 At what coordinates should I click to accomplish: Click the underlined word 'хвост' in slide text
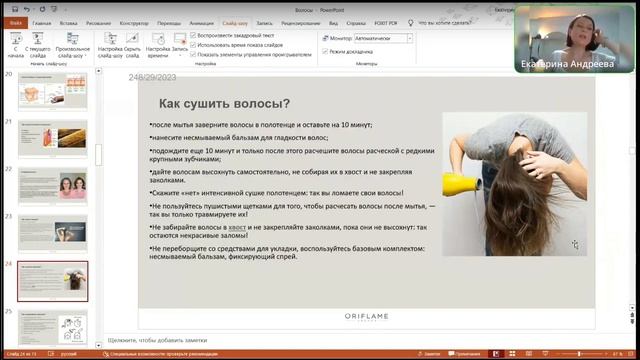(237, 227)
